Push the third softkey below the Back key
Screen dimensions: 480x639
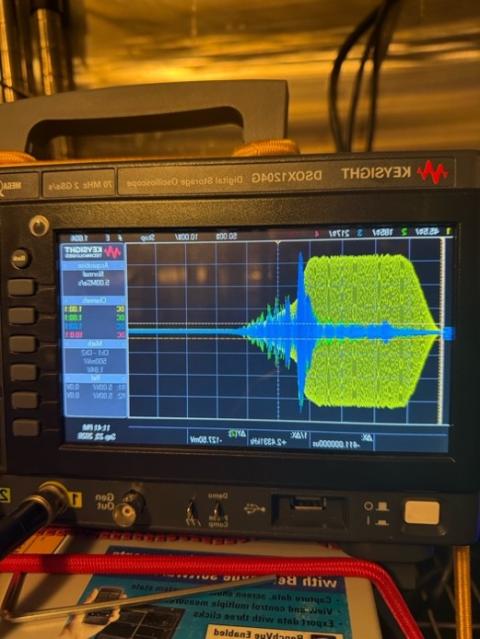(23, 344)
